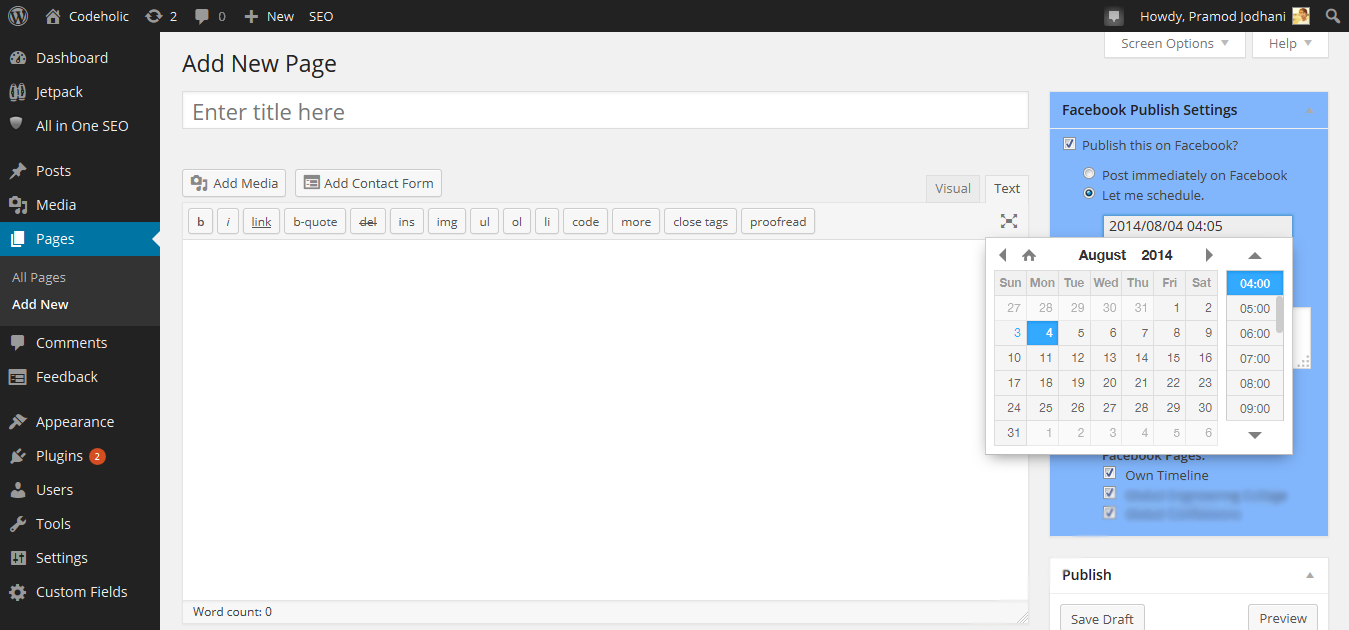This screenshot has width=1349, height=630.
Task: Open the comments bubble icon in admin bar
Action: point(202,17)
